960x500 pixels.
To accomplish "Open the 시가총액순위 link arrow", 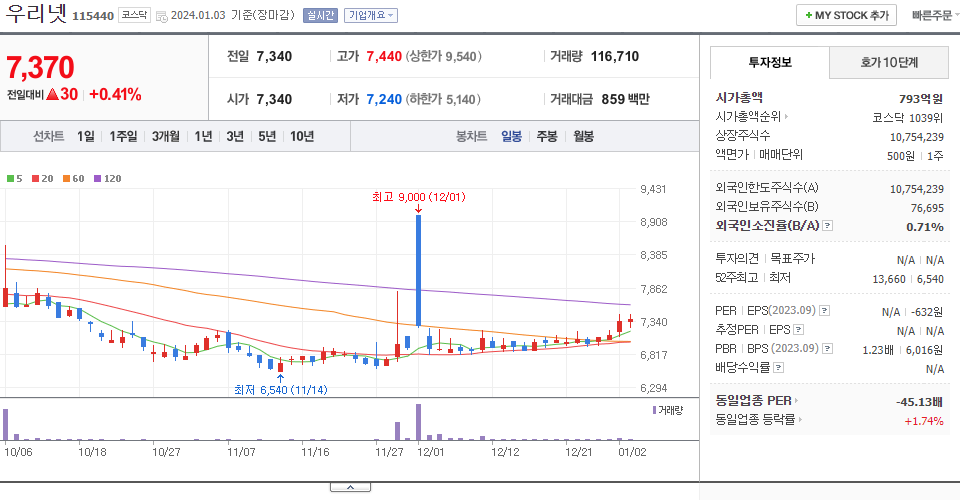I will 786,116.
